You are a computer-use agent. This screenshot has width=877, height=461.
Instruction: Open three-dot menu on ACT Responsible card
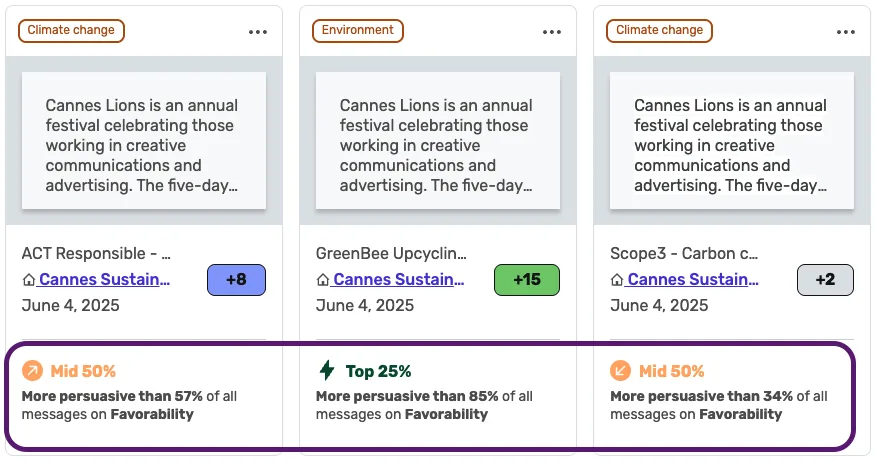click(x=258, y=32)
